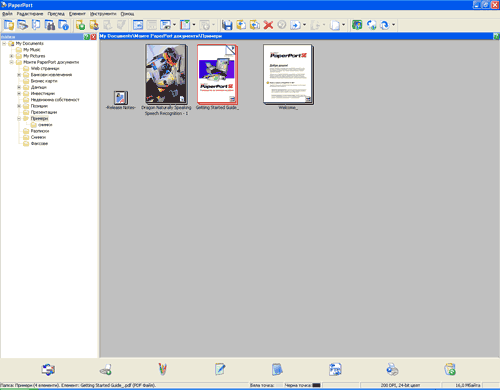This screenshot has height=390, width=500.
Task: Open dropdown arrow next to page view icon
Action: pos(174,25)
